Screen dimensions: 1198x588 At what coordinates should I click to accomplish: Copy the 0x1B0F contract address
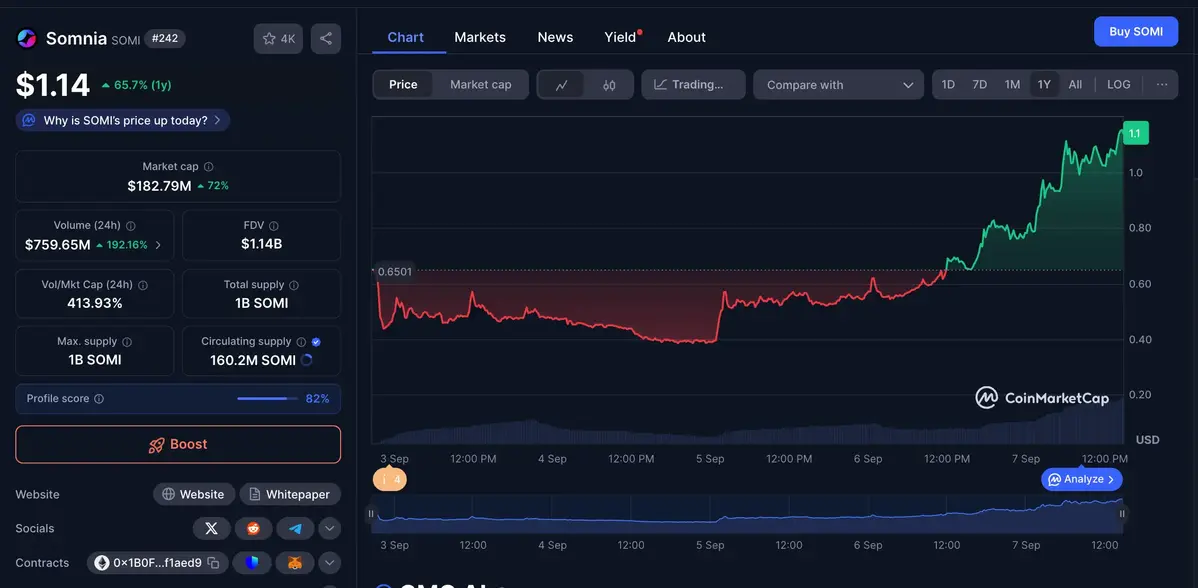[212, 562]
